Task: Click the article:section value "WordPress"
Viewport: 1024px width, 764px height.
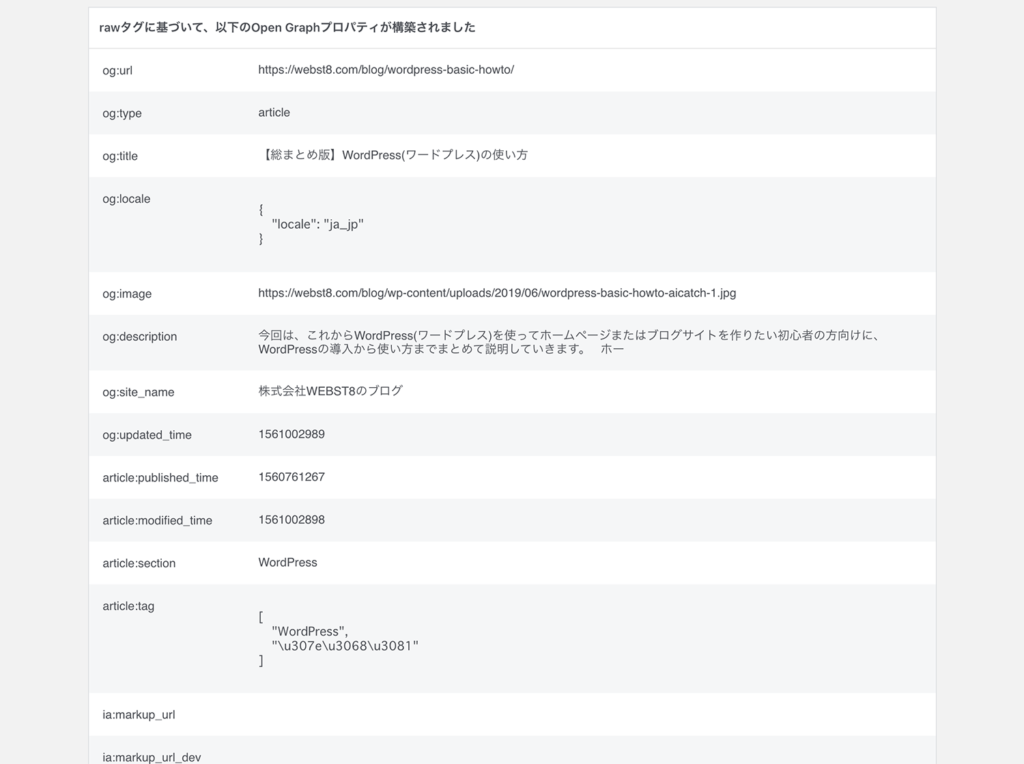Action: pos(288,562)
